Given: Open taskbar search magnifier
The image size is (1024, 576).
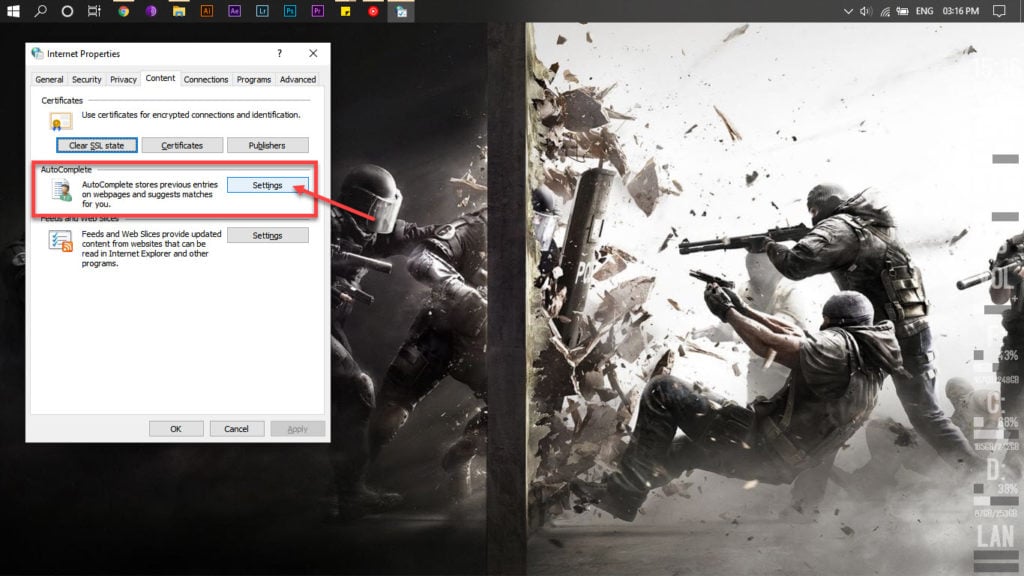Looking at the screenshot, I should [40, 11].
